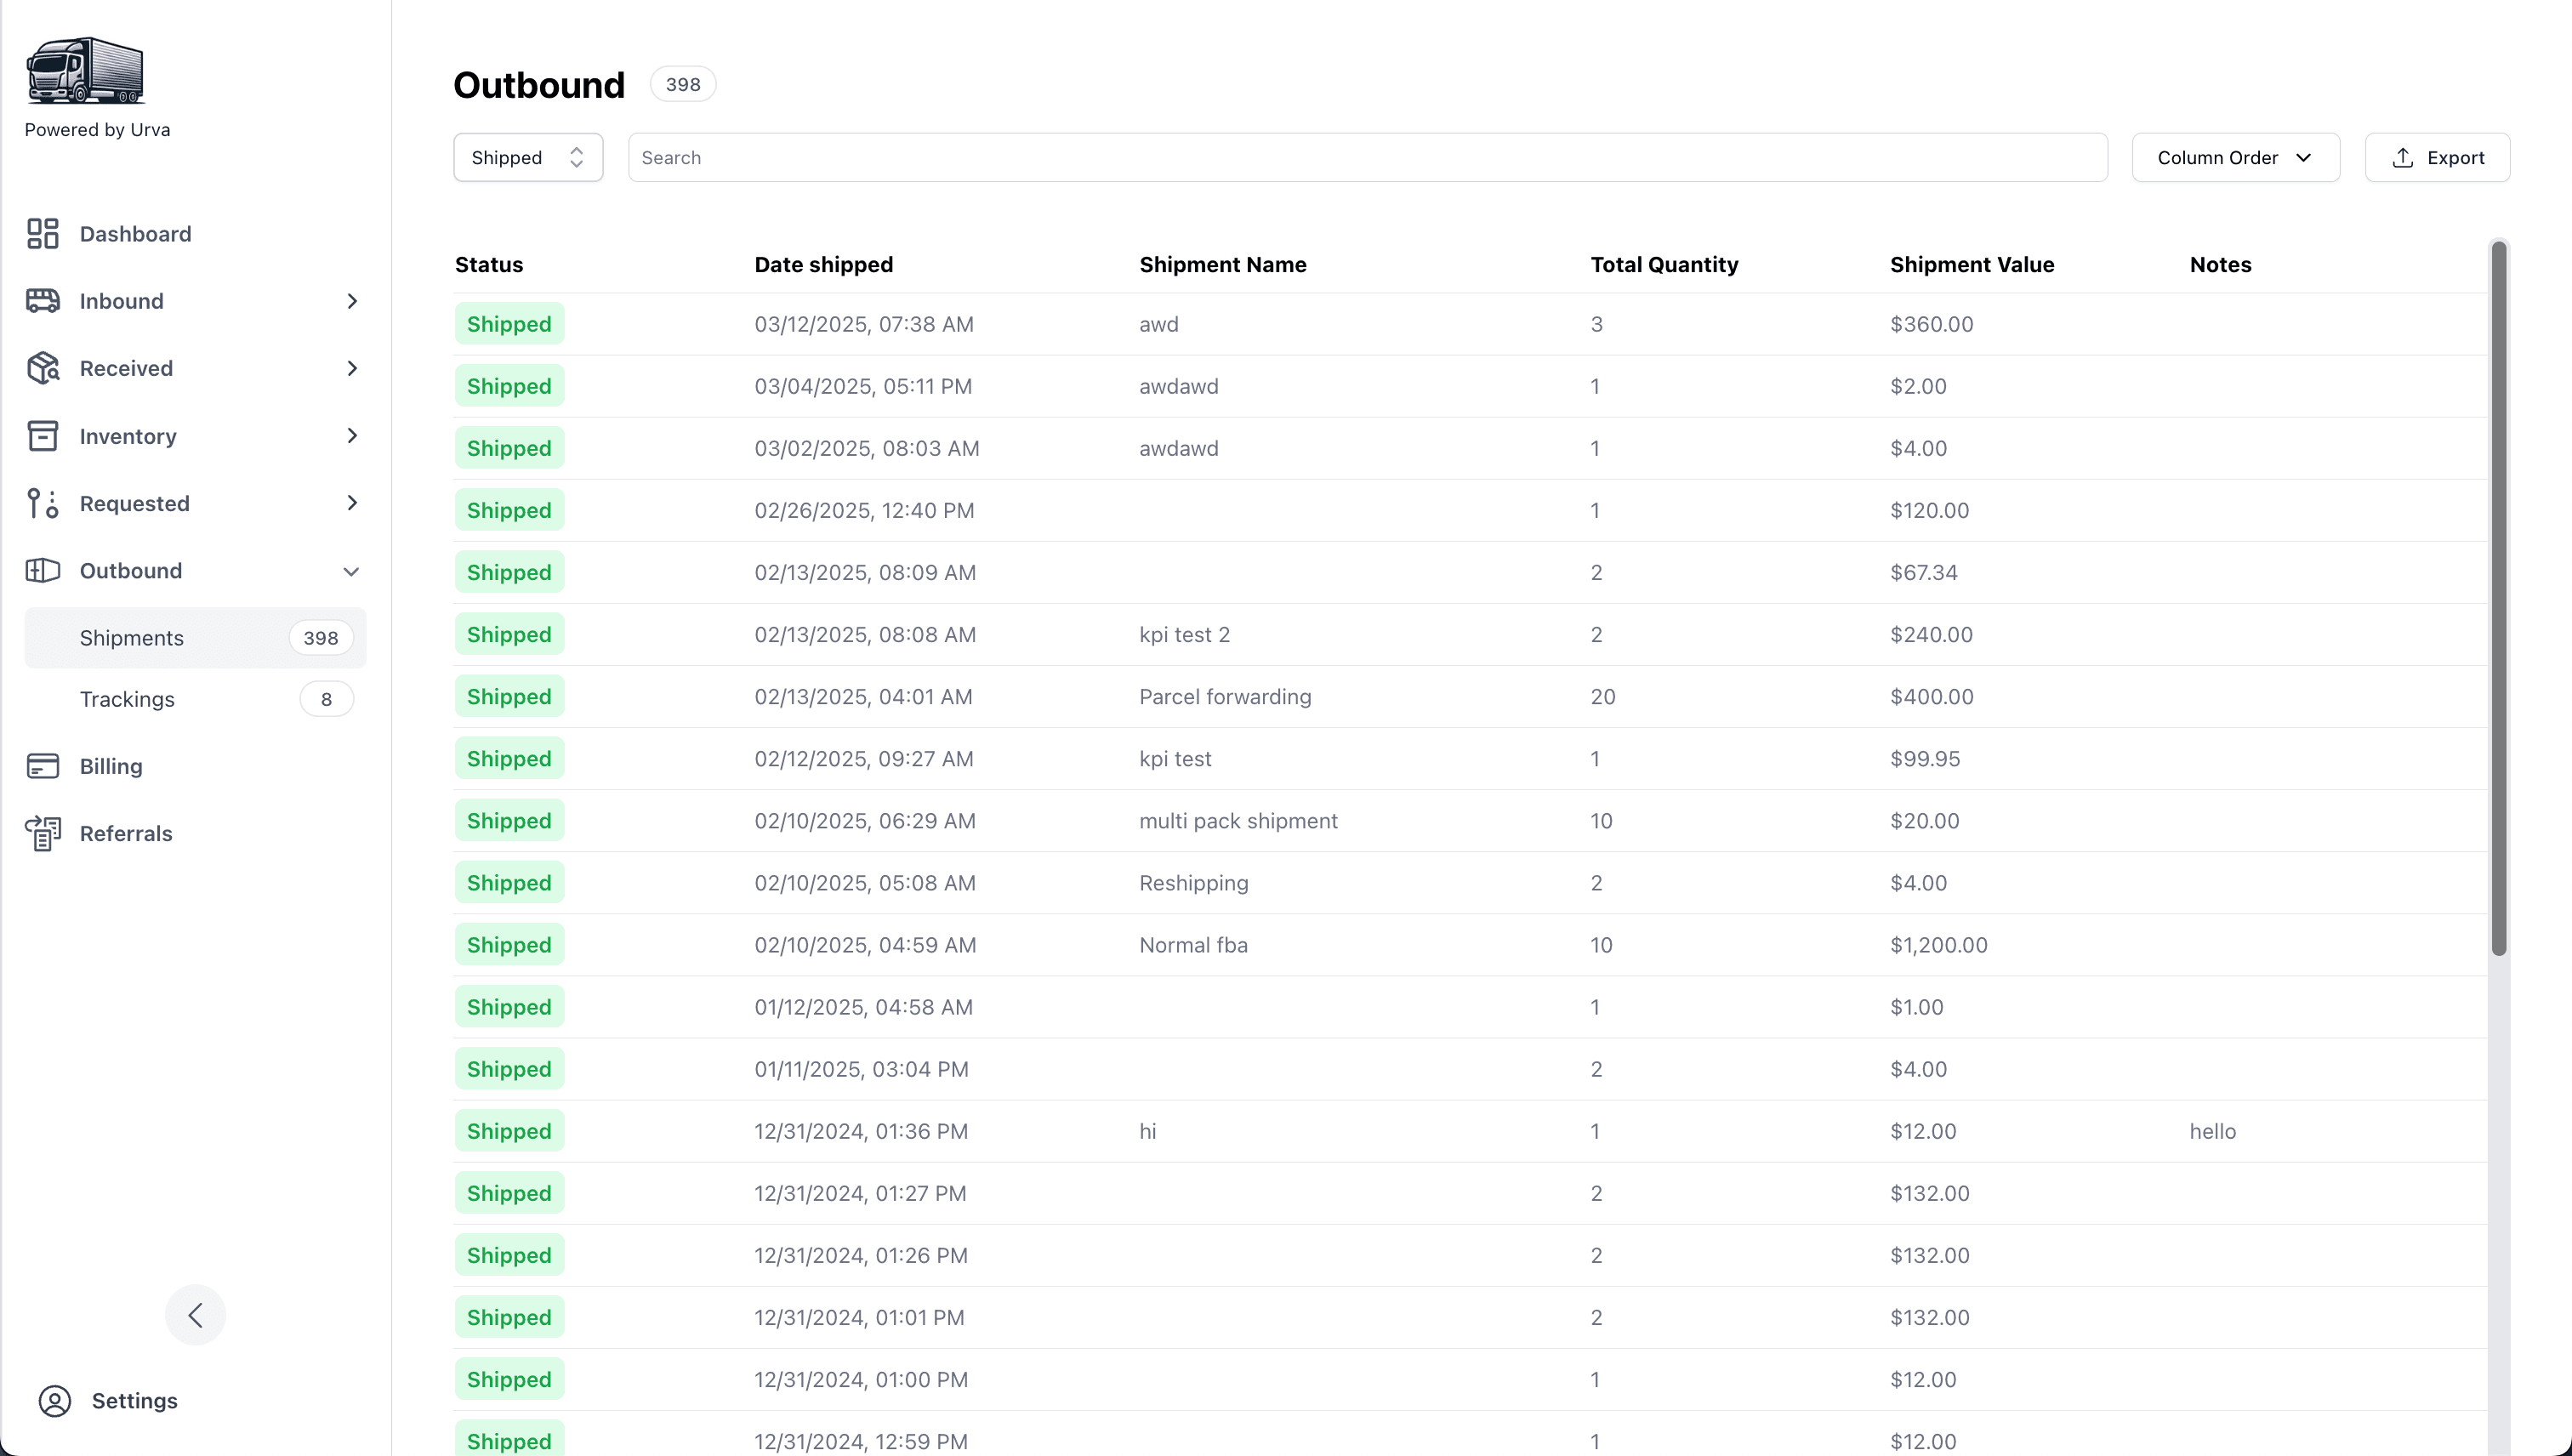Click the Billing credit card icon
The height and width of the screenshot is (1456, 2572).
[x=42, y=766]
